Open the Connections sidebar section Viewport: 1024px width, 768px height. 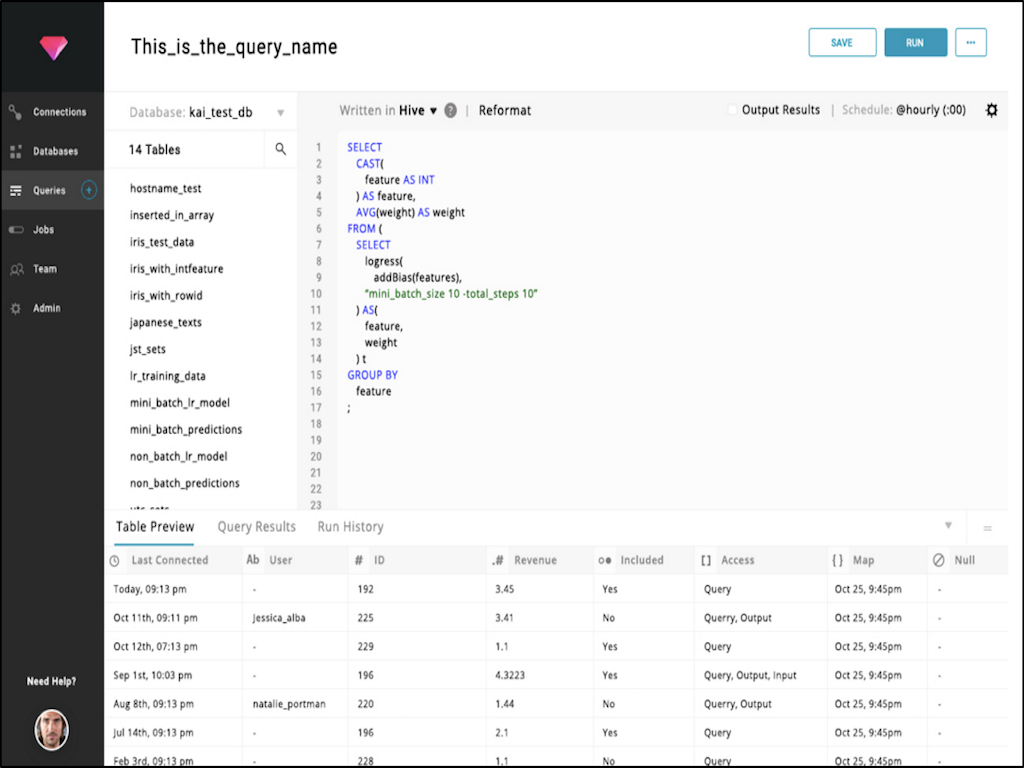(x=59, y=112)
